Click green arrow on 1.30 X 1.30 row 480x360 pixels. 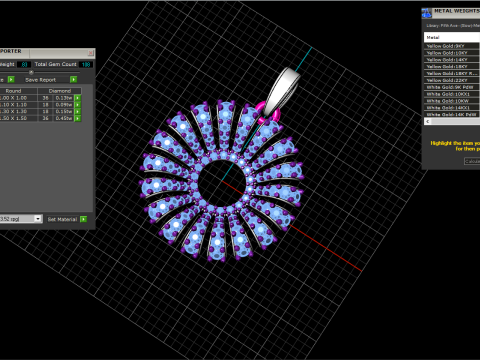[x=78, y=111]
